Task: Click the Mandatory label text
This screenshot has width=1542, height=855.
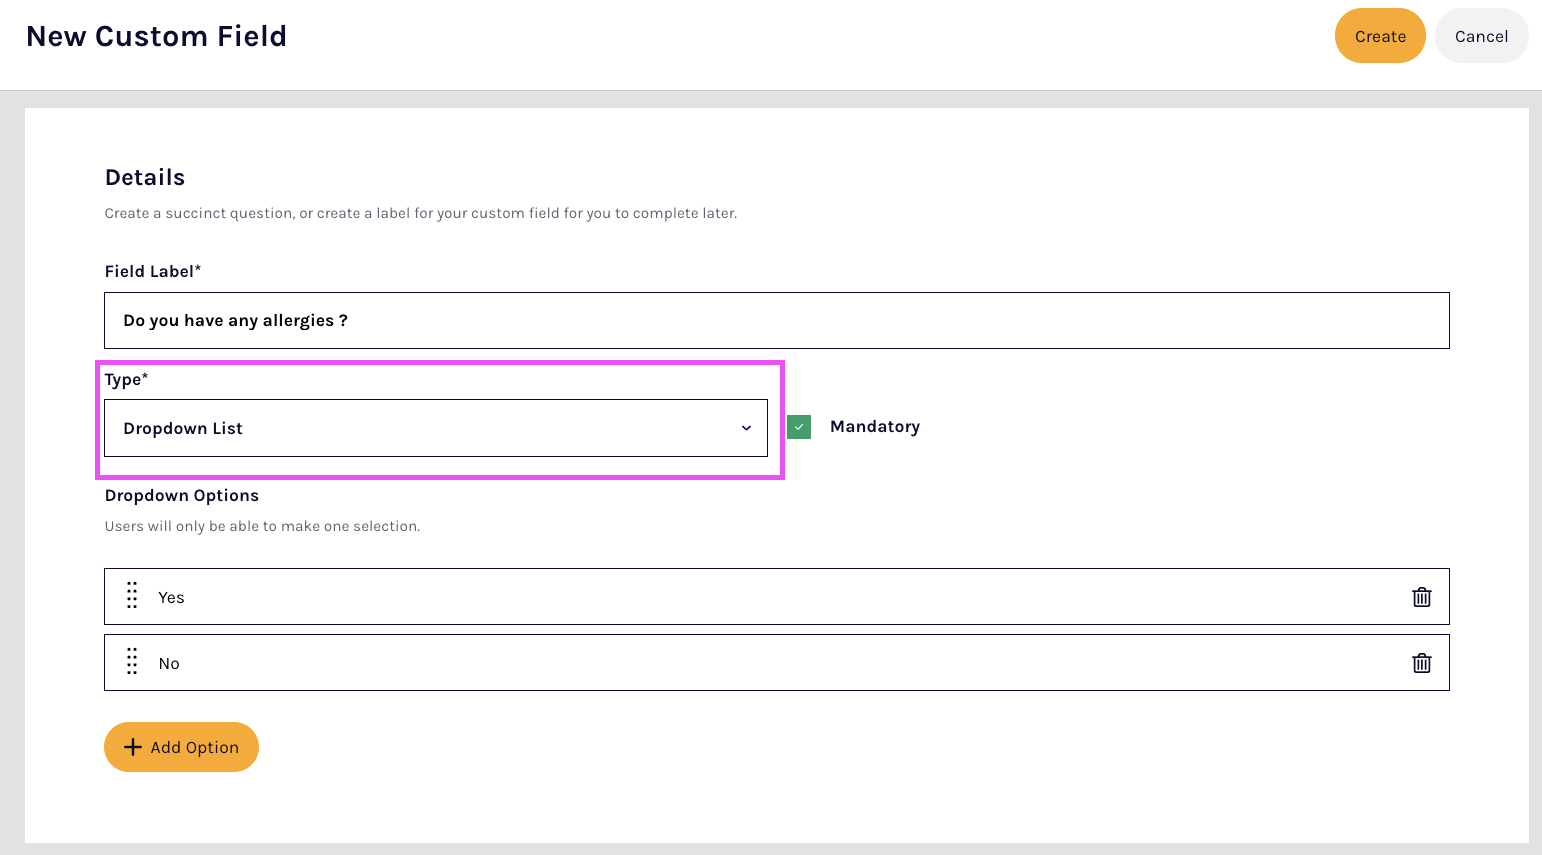Action: (874, 427)
